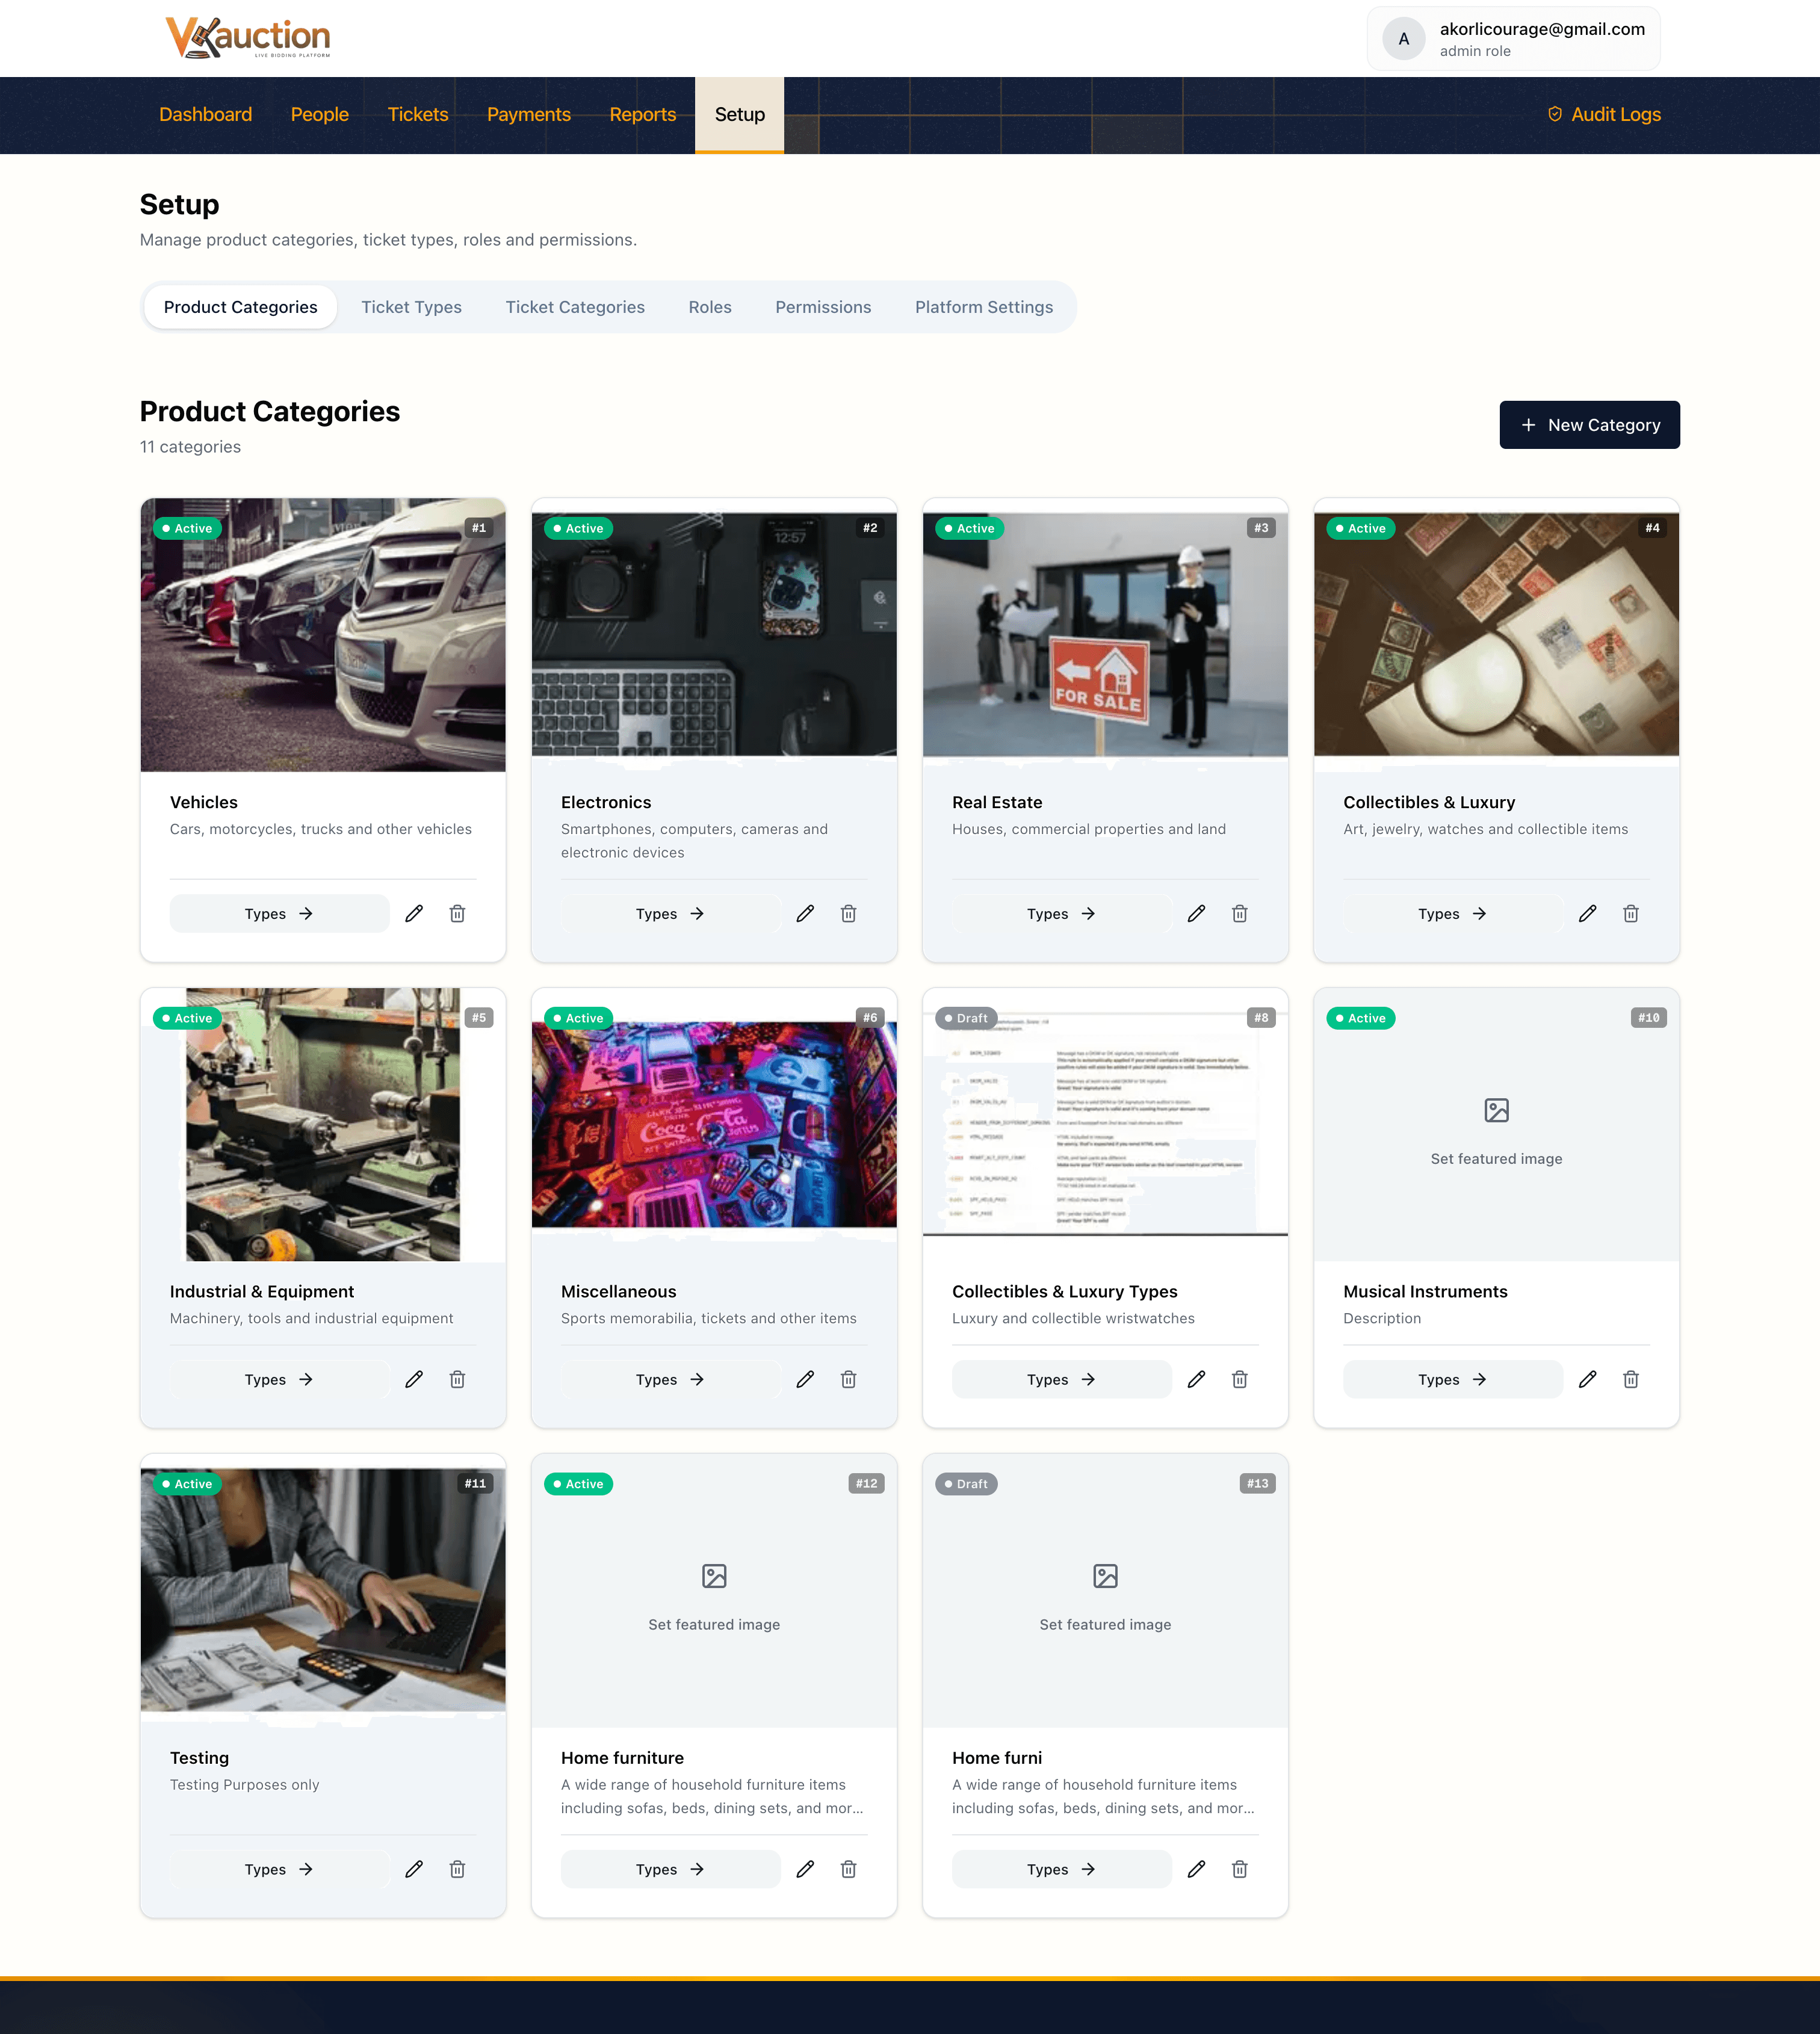Delete the Testing category
This screenshot has width=1820, height=2034.
click(457, 1869)
